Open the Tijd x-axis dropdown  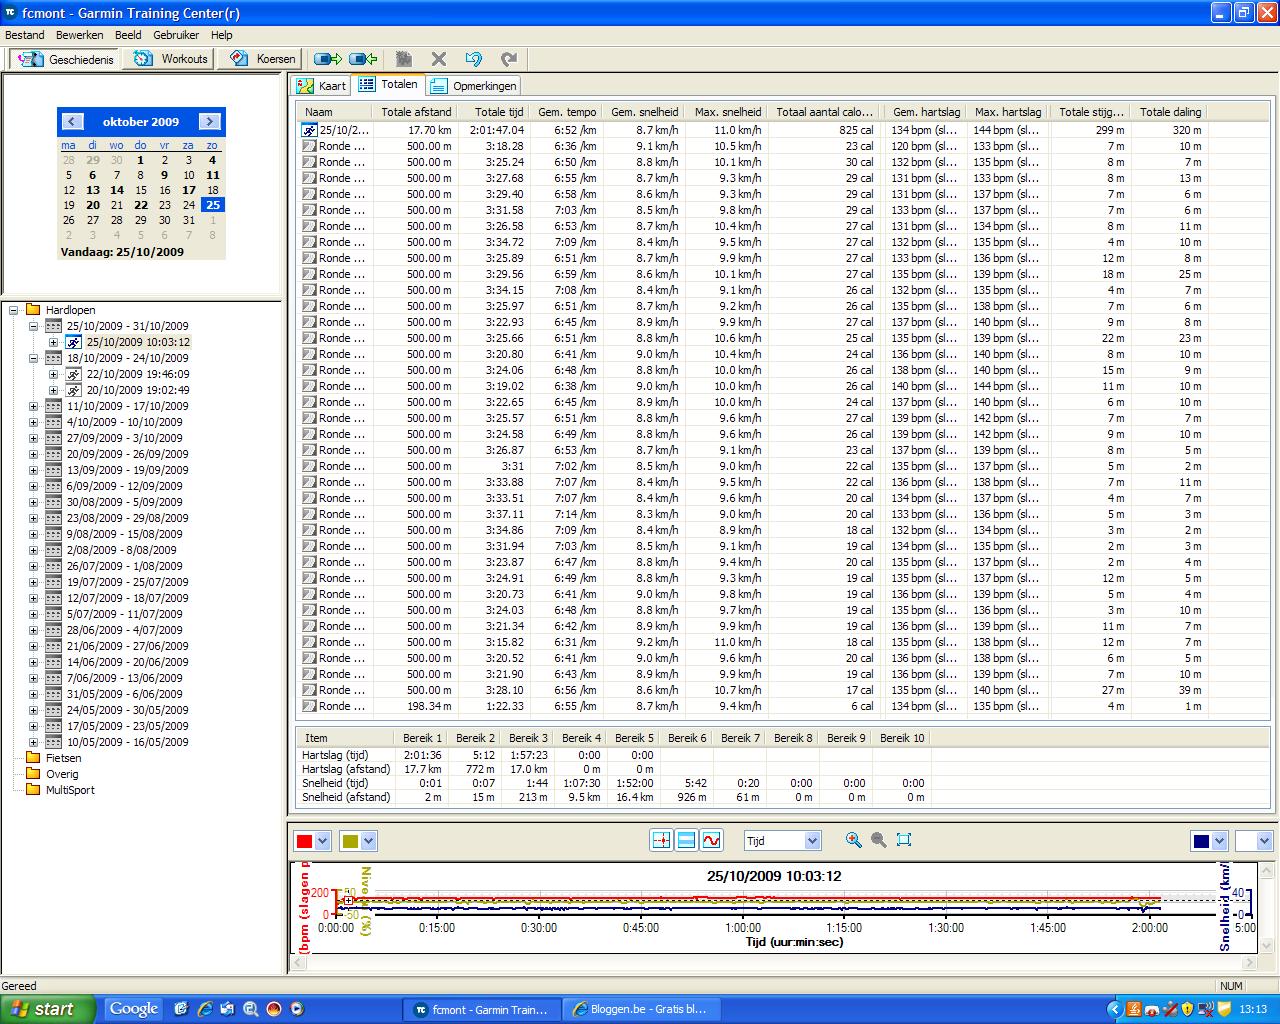[x=812, y=841]
